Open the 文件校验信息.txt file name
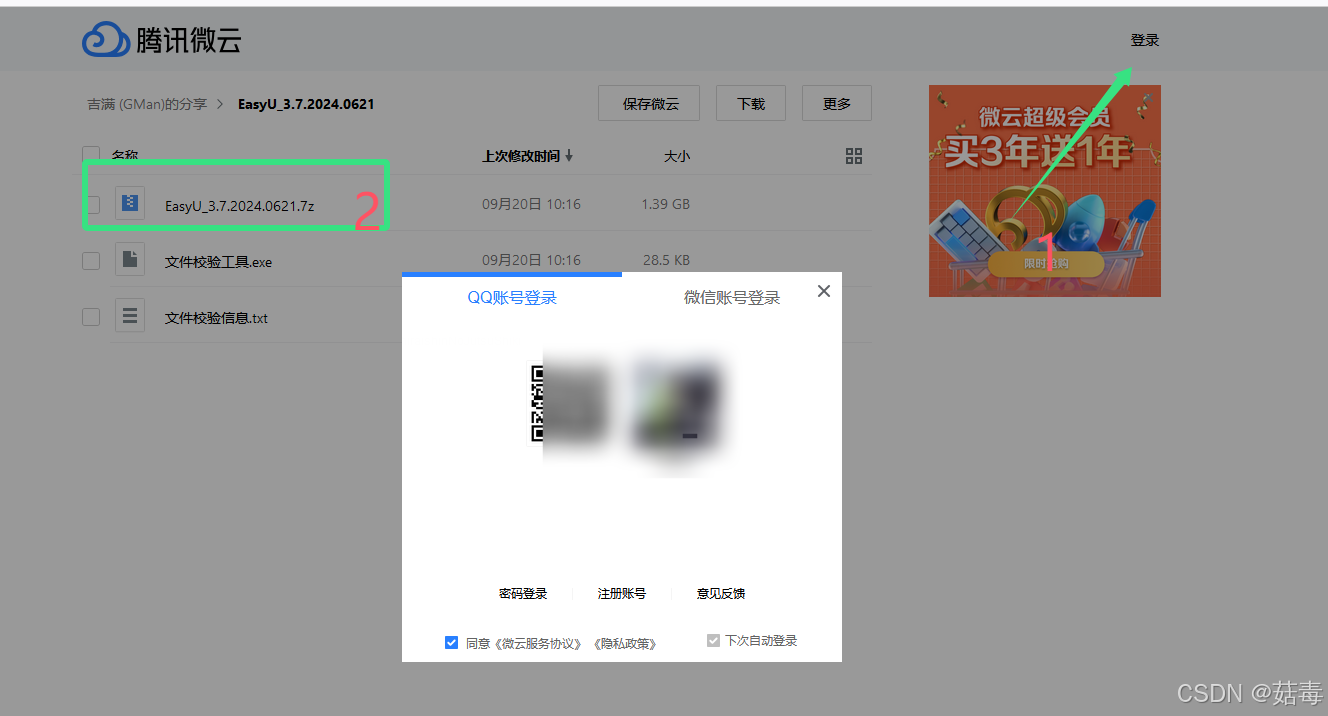Viewport: 1328px width, 716px height. (x=216, y=318)
